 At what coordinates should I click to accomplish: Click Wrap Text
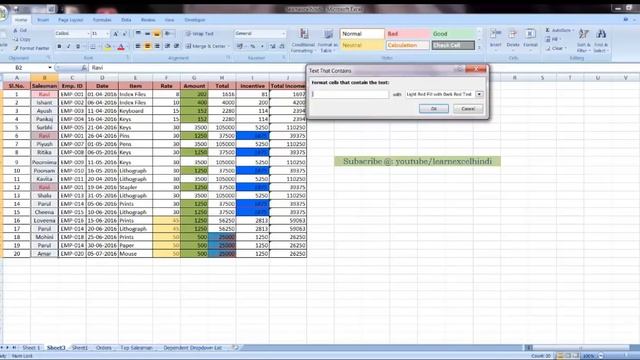(x=200, y=34)
